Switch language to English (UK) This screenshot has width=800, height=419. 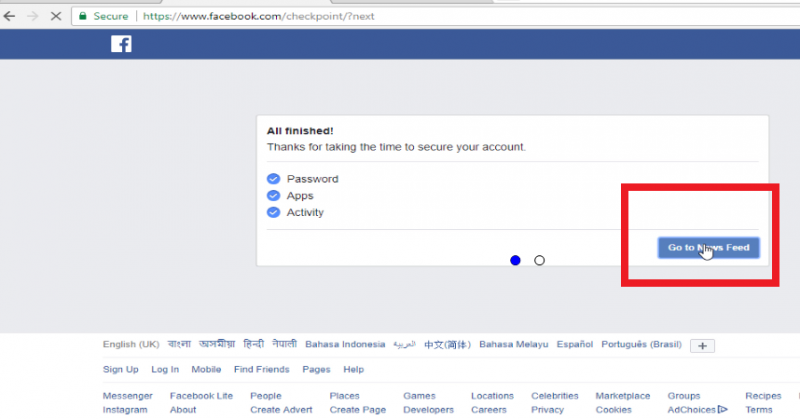tap(131, 344)
